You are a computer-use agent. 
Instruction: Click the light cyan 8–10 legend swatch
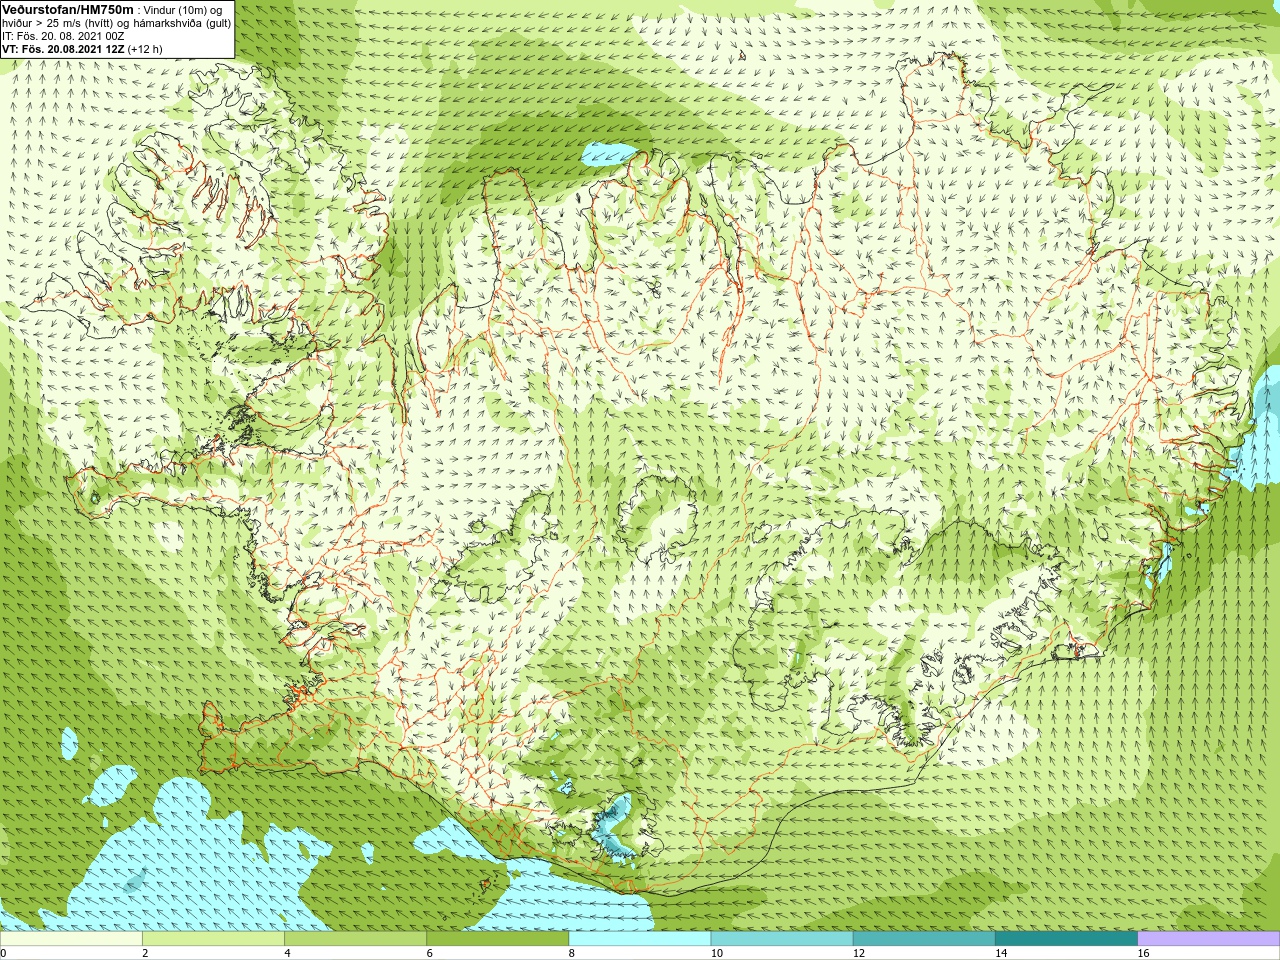coord(639,939)
